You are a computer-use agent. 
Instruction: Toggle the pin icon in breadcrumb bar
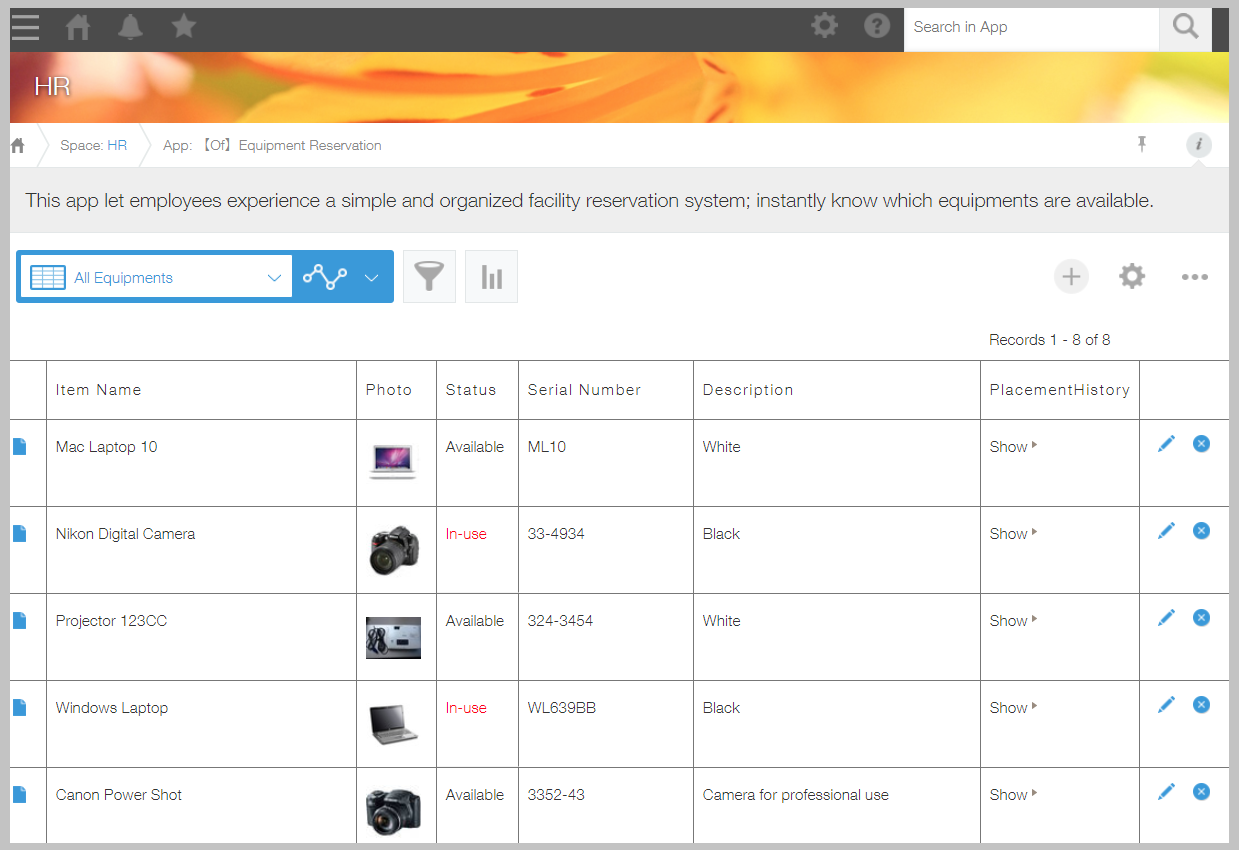click(x=1142, y=145)
